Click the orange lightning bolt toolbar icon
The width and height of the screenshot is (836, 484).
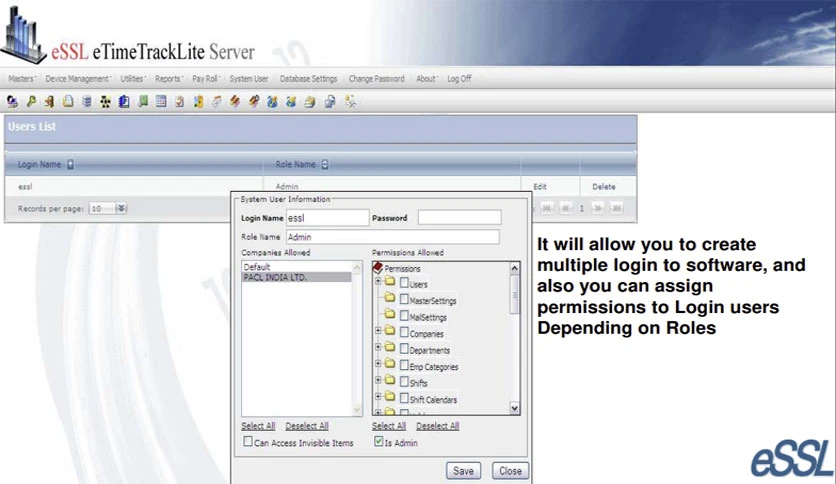[x=235, y=101]
